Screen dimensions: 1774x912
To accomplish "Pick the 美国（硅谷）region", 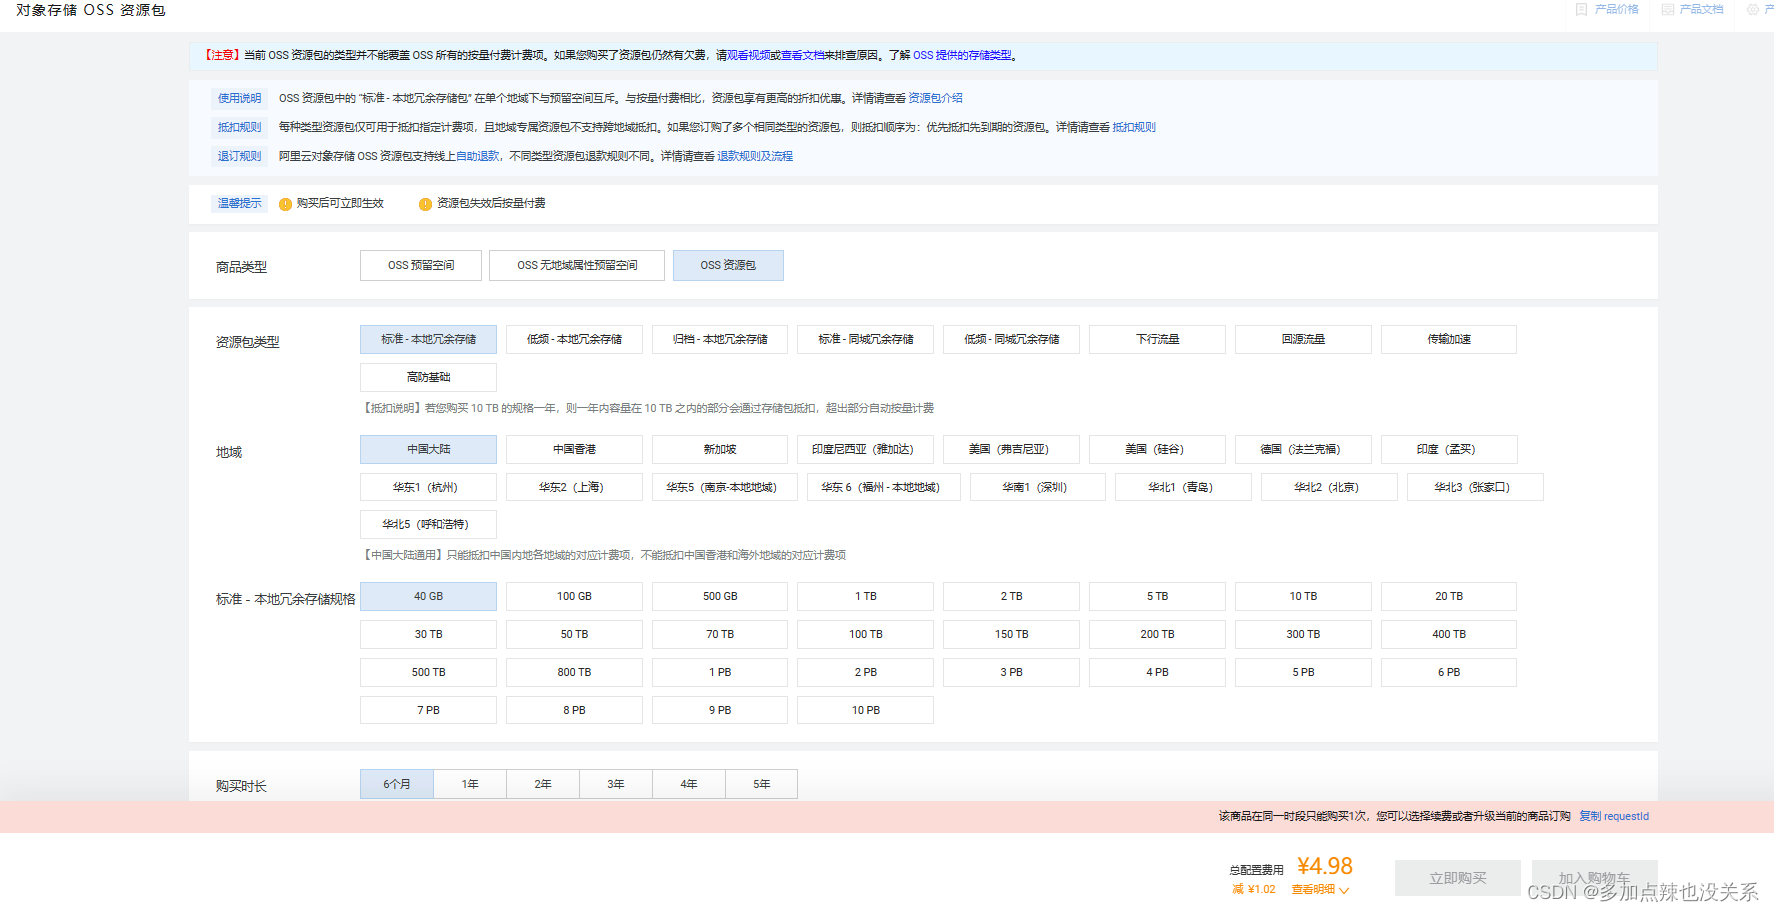I will coord(1157,449).
